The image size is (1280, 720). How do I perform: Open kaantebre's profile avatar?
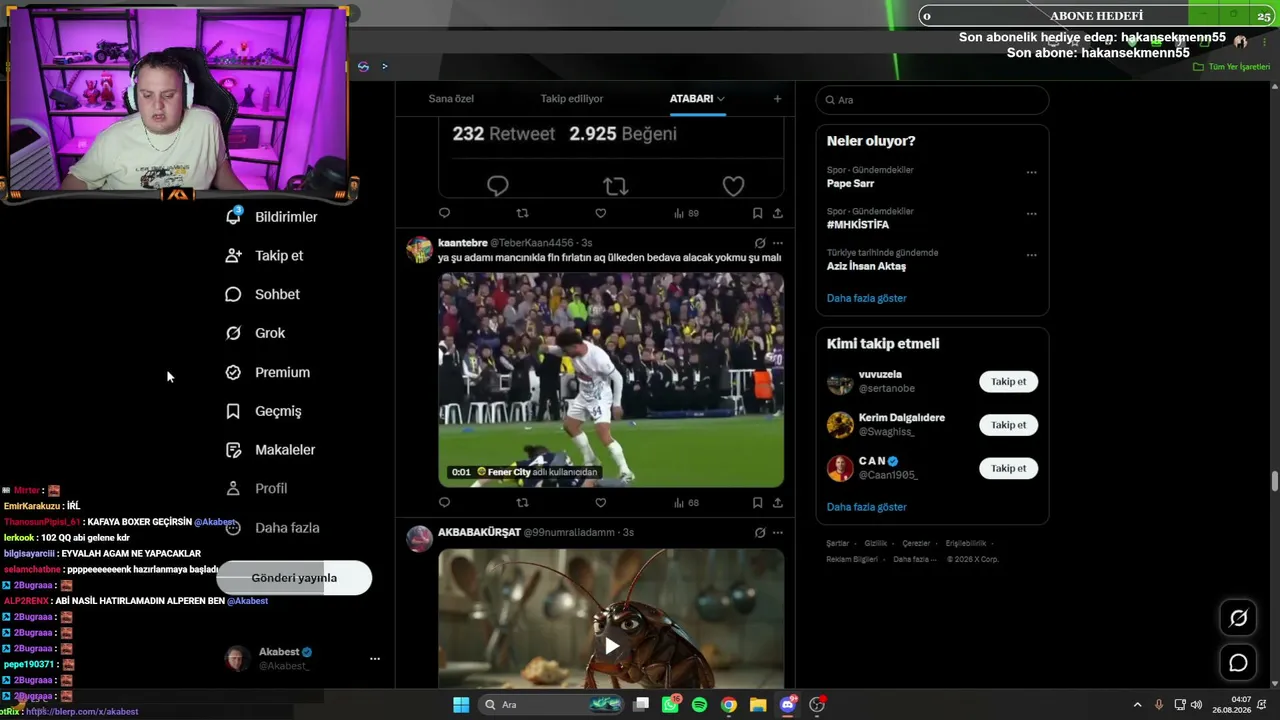coord(420,249)
